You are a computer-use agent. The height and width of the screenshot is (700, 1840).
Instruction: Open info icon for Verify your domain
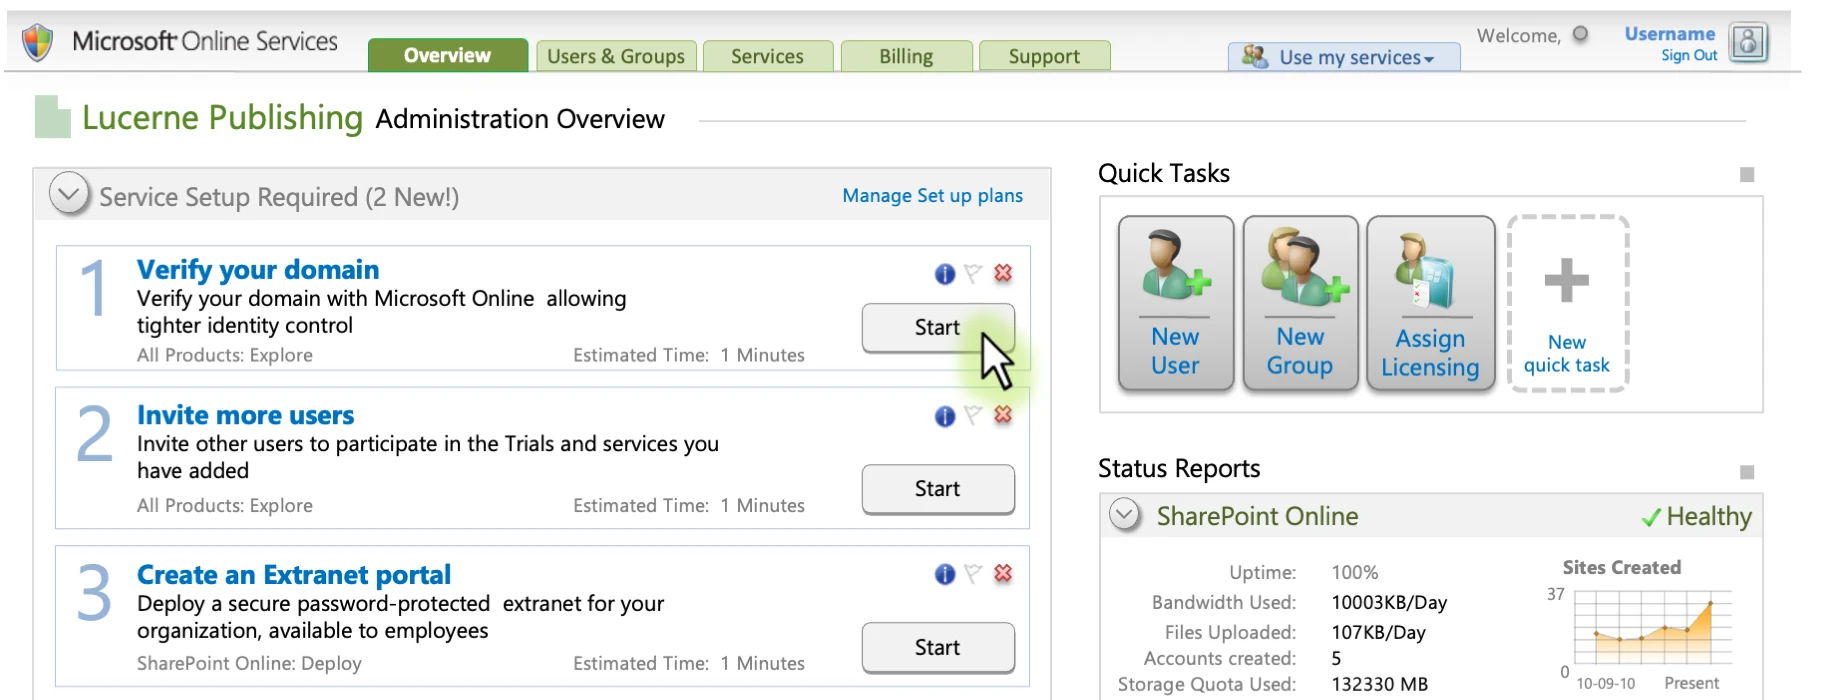point(944,274)
